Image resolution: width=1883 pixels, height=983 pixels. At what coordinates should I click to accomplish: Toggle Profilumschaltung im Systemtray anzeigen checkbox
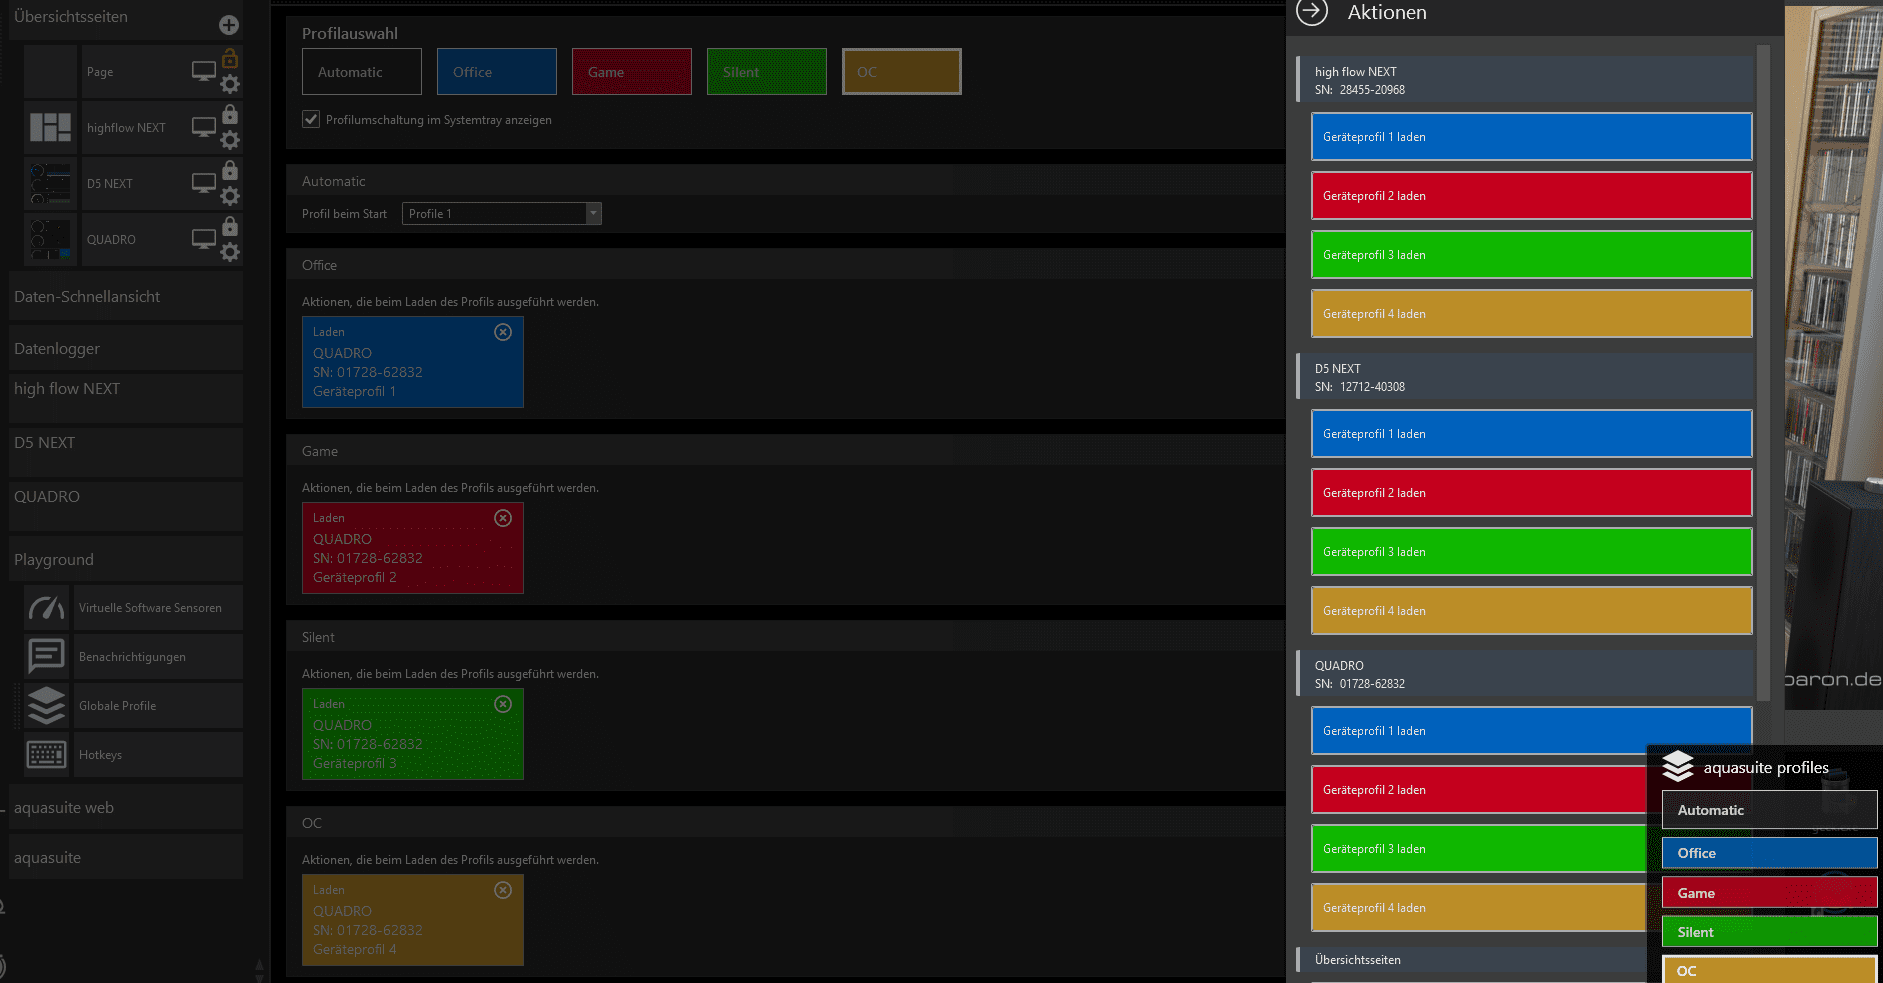(311, 119)
